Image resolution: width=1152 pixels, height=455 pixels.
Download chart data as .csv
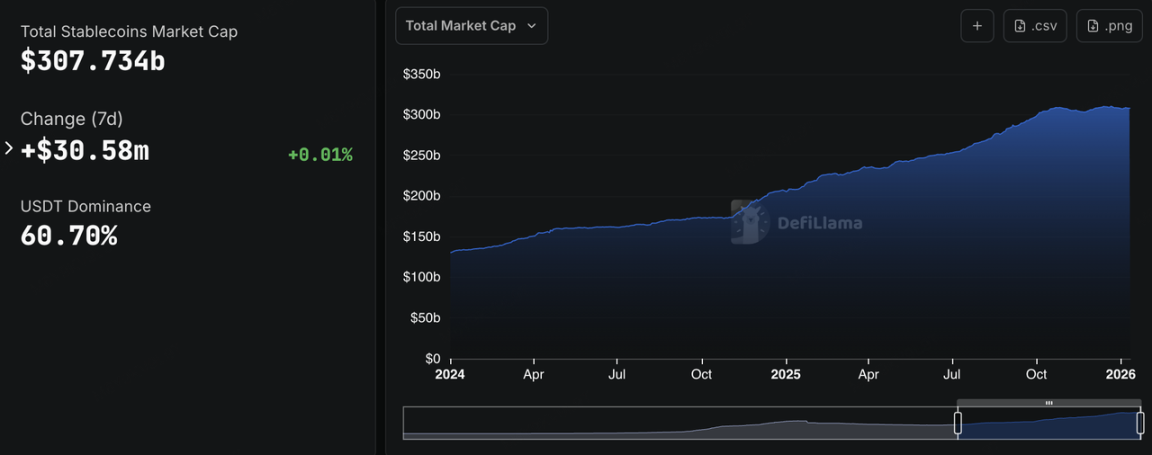(x=1035, y=26)
